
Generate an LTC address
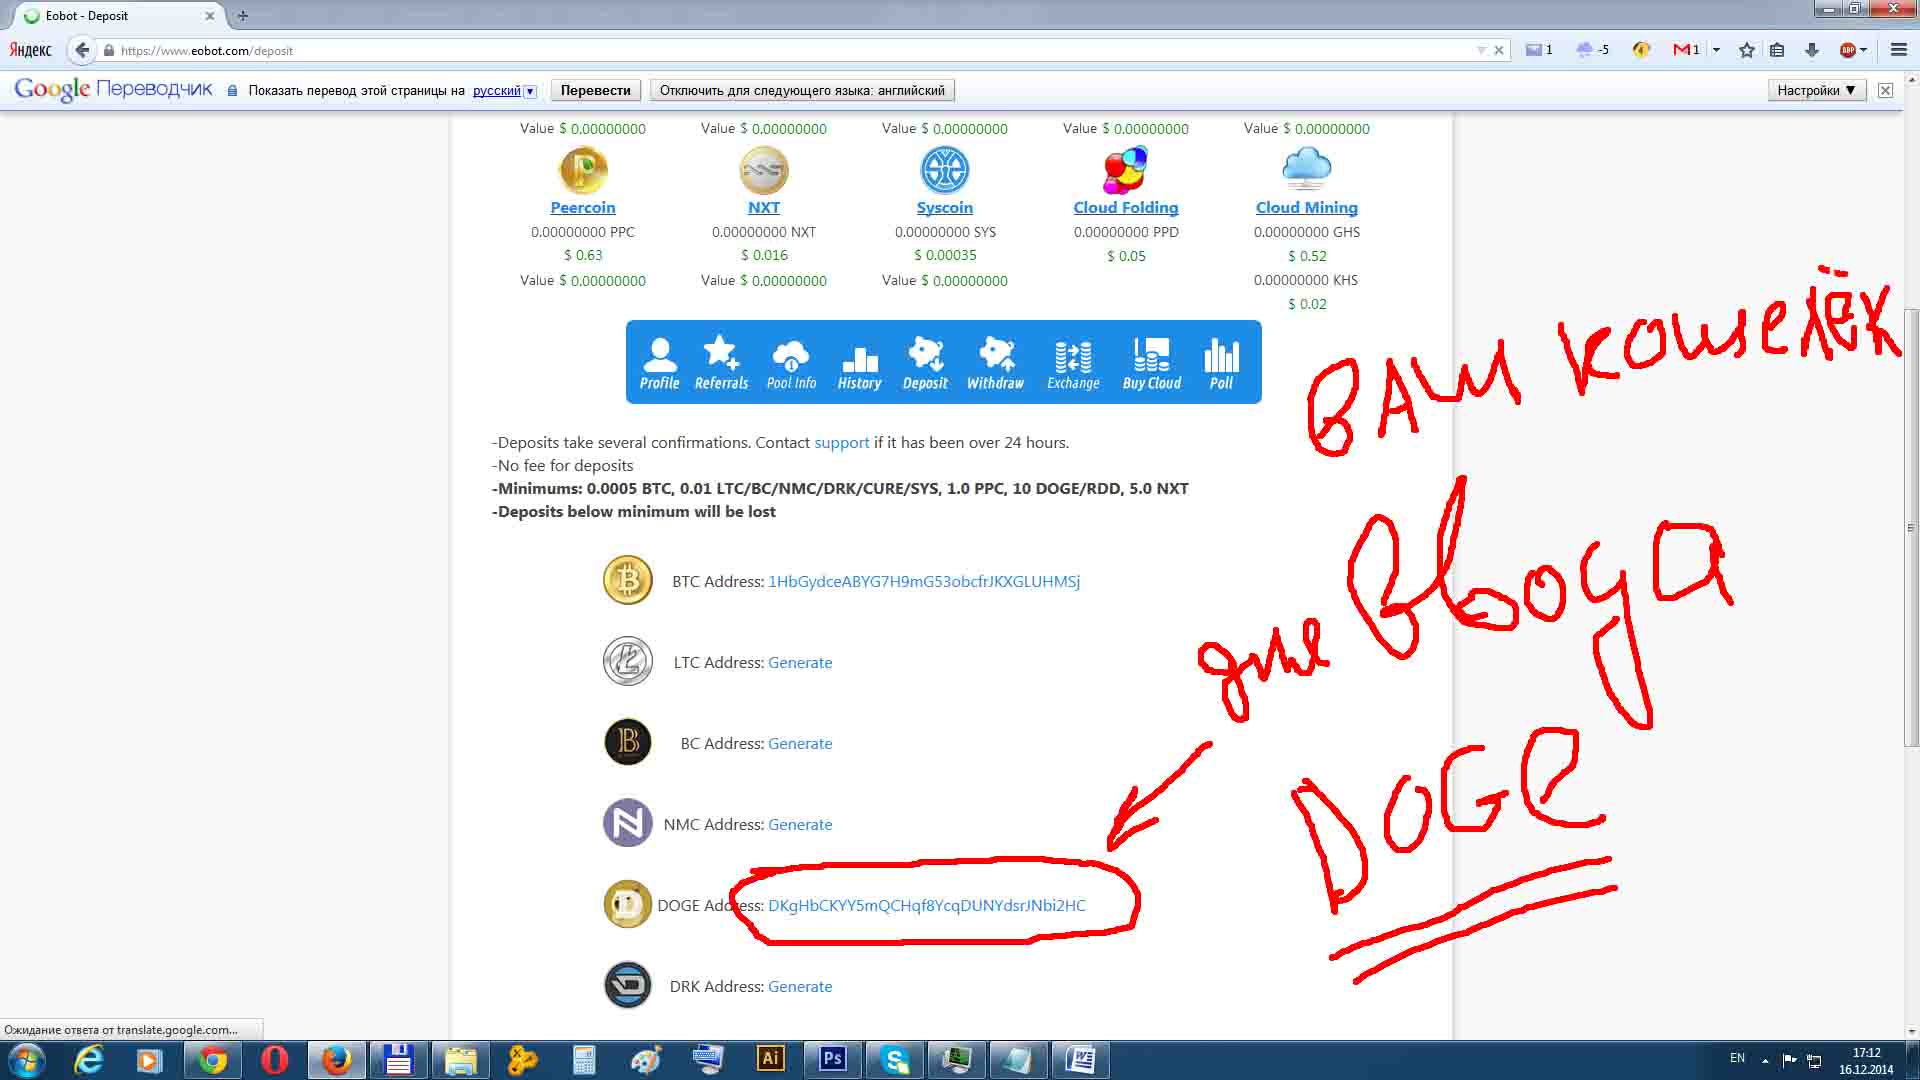click(x=800, y=662)
